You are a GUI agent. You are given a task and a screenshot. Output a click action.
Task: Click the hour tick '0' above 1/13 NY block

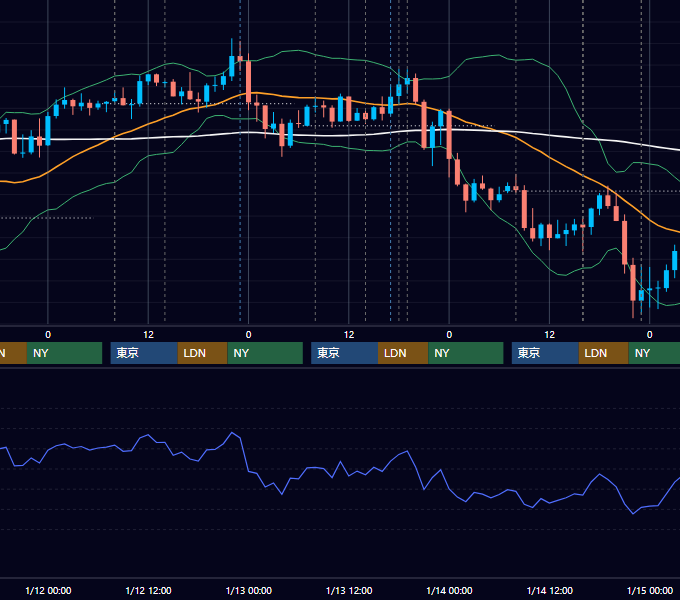(248, 335)
